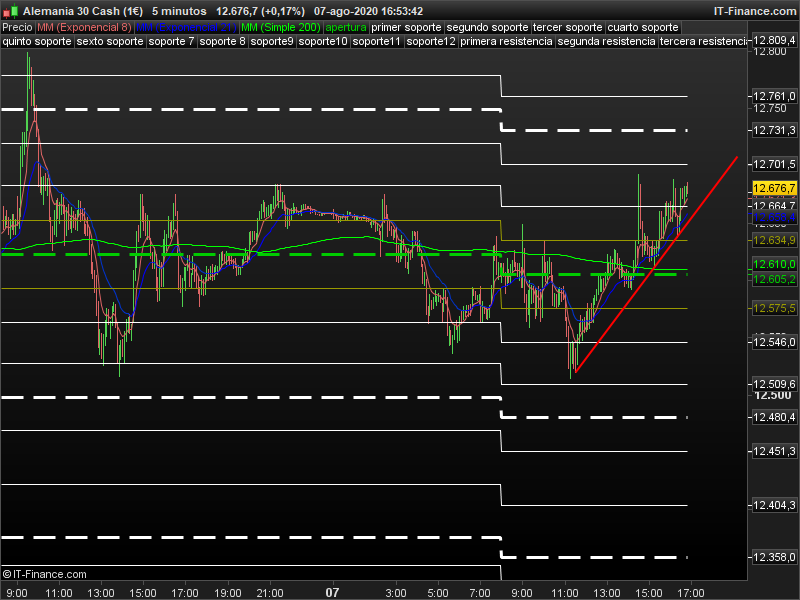Viewport: 800px width, 600px height.
Task: Select the soporte 7 label
Action: 171,42
